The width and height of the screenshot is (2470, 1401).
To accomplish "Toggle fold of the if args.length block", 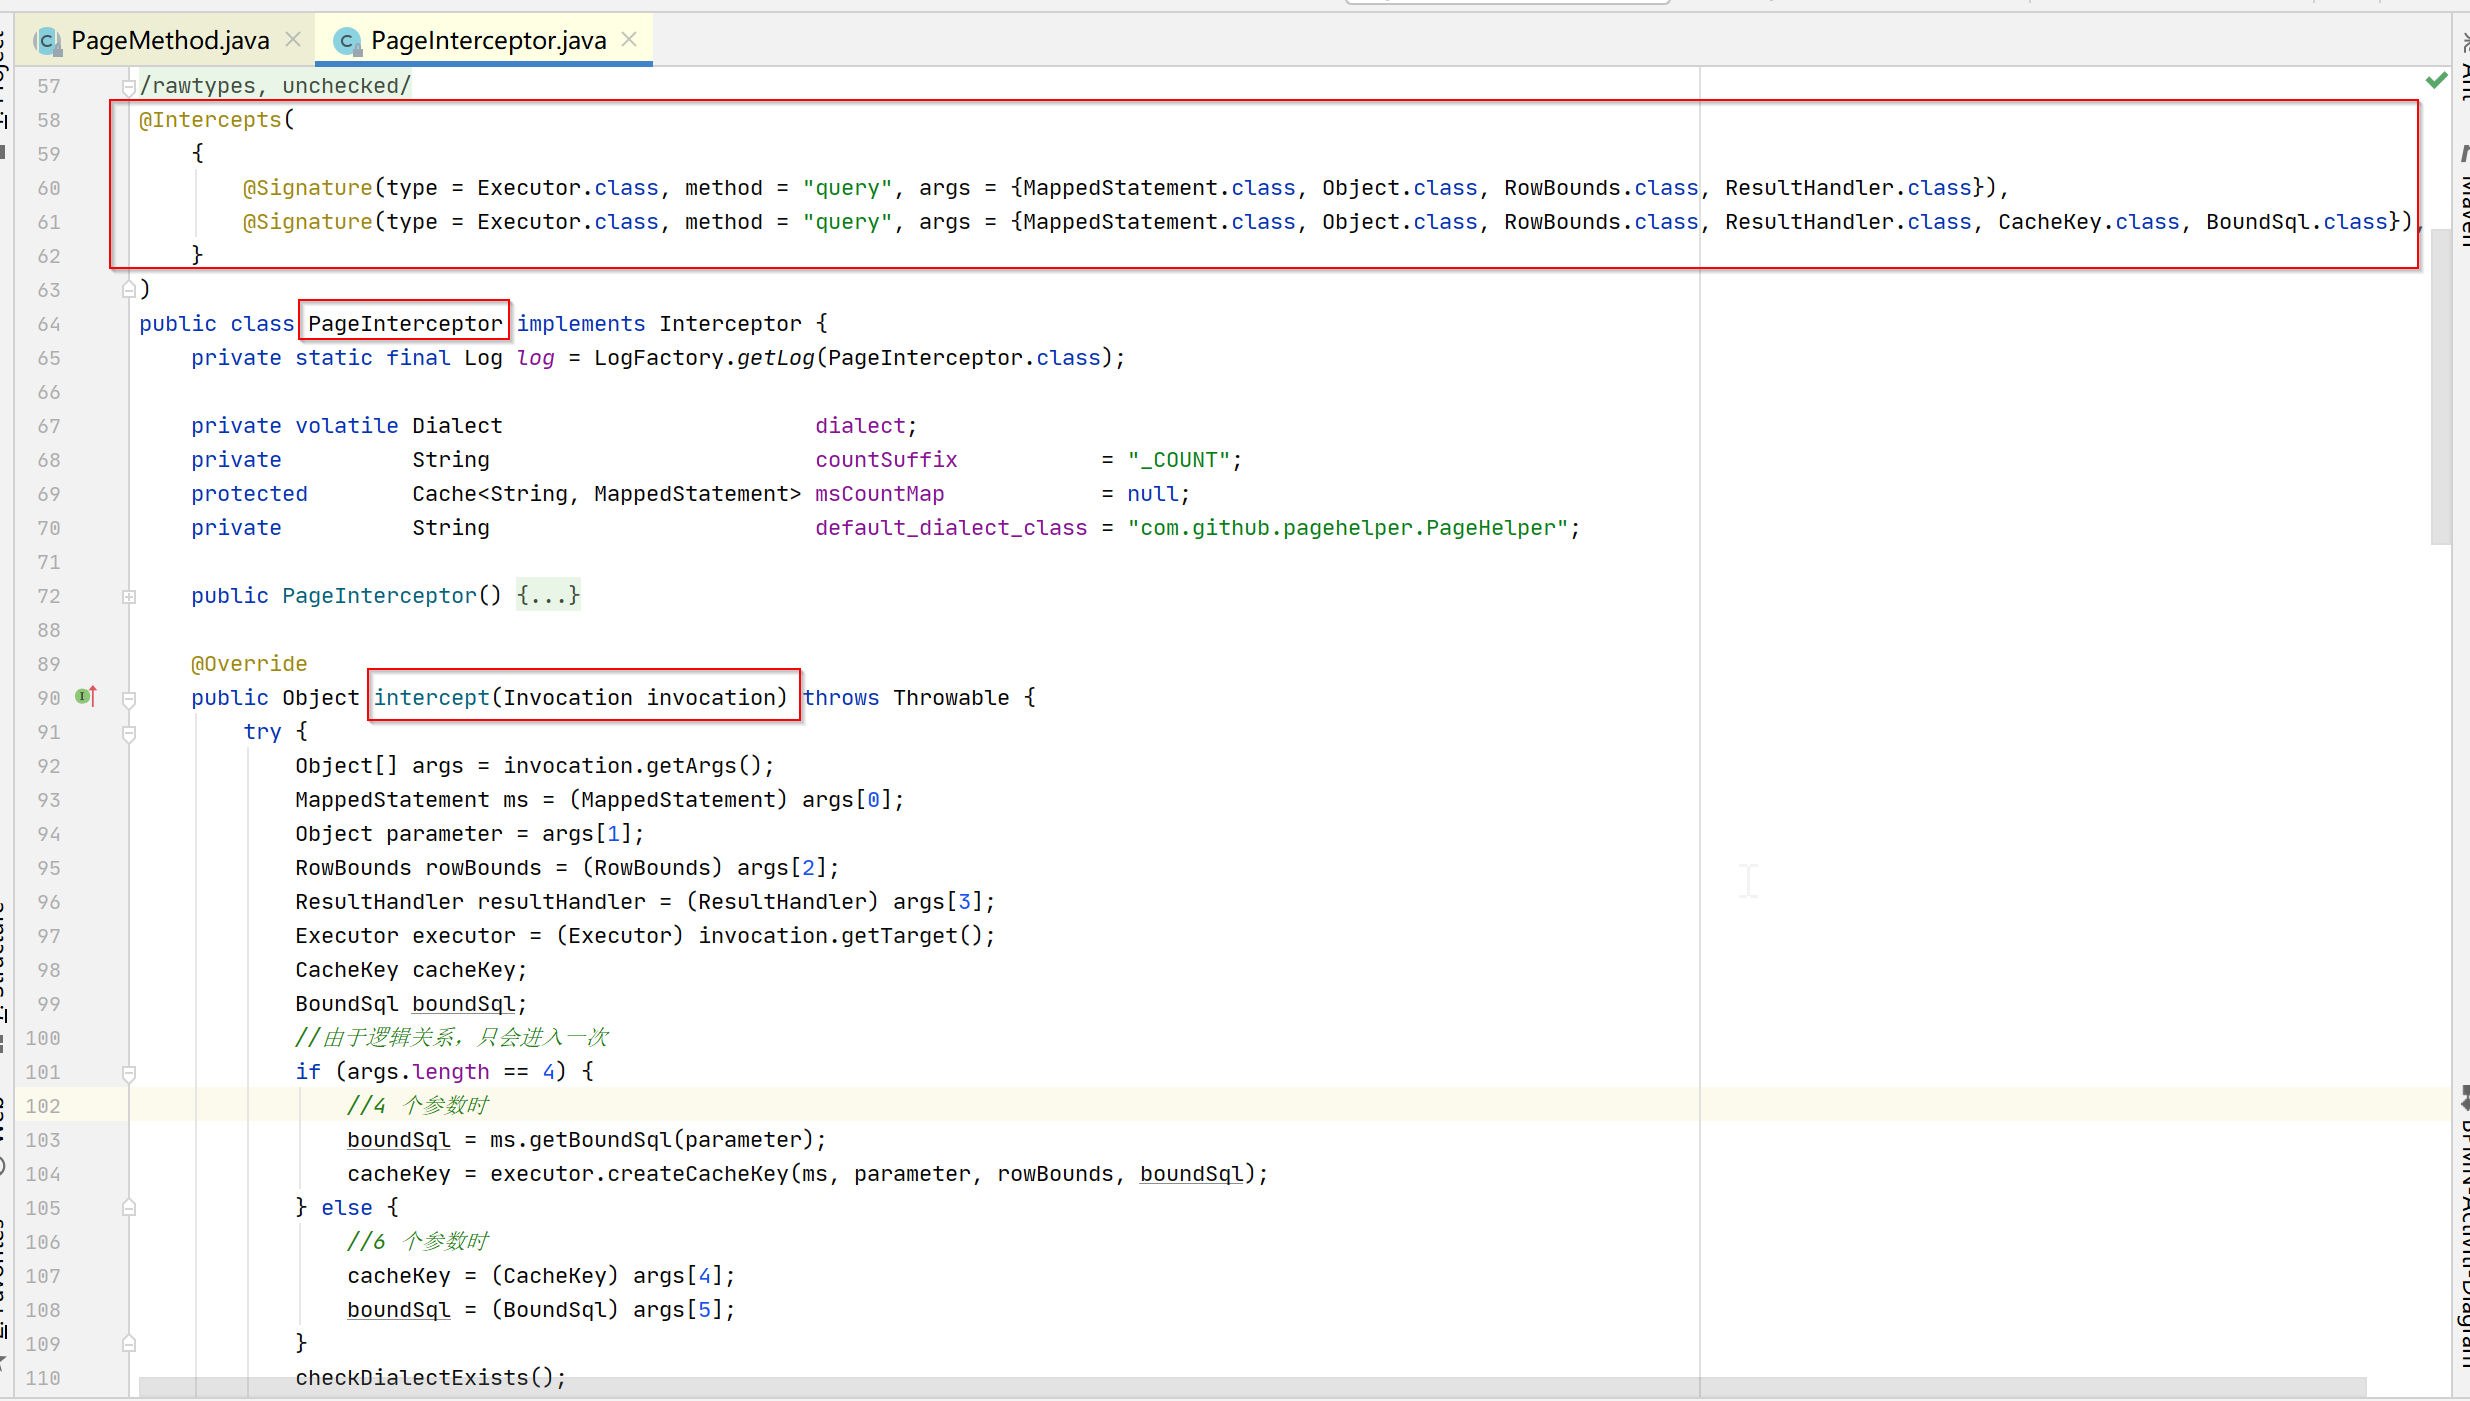I will tap(129, 1073).
